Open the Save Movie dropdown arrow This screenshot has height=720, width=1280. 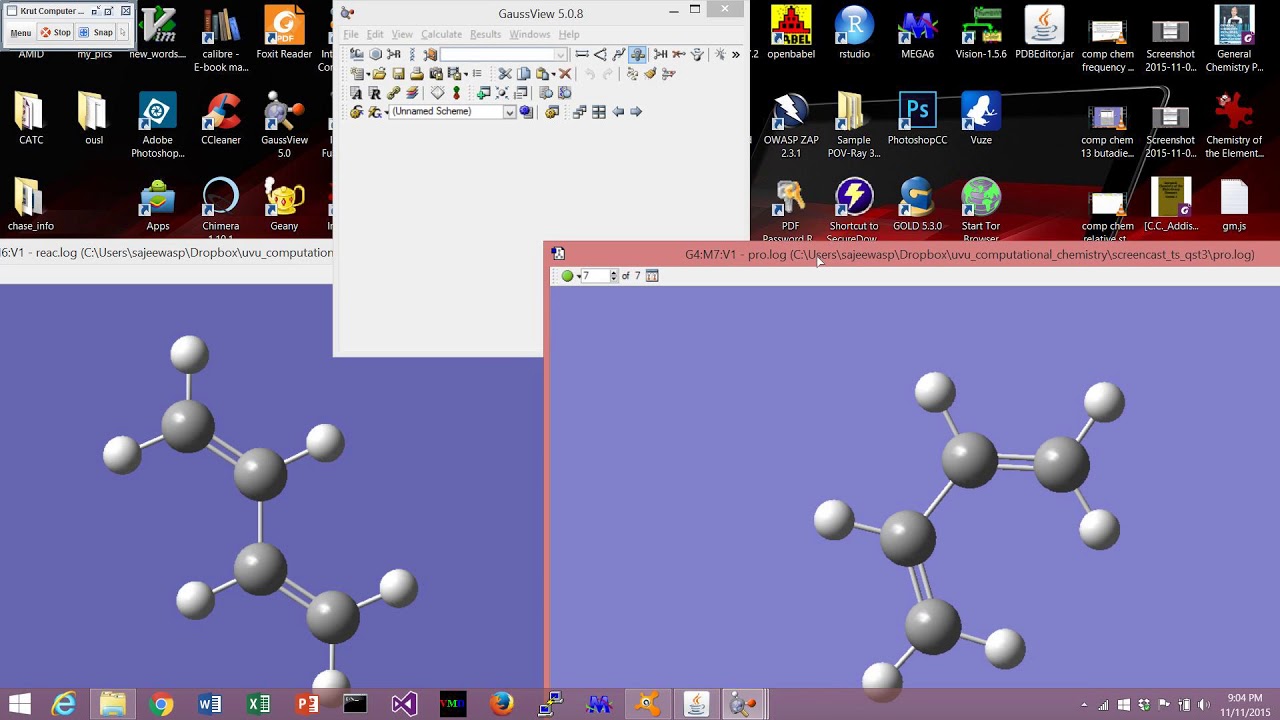(x=466, y=74)
